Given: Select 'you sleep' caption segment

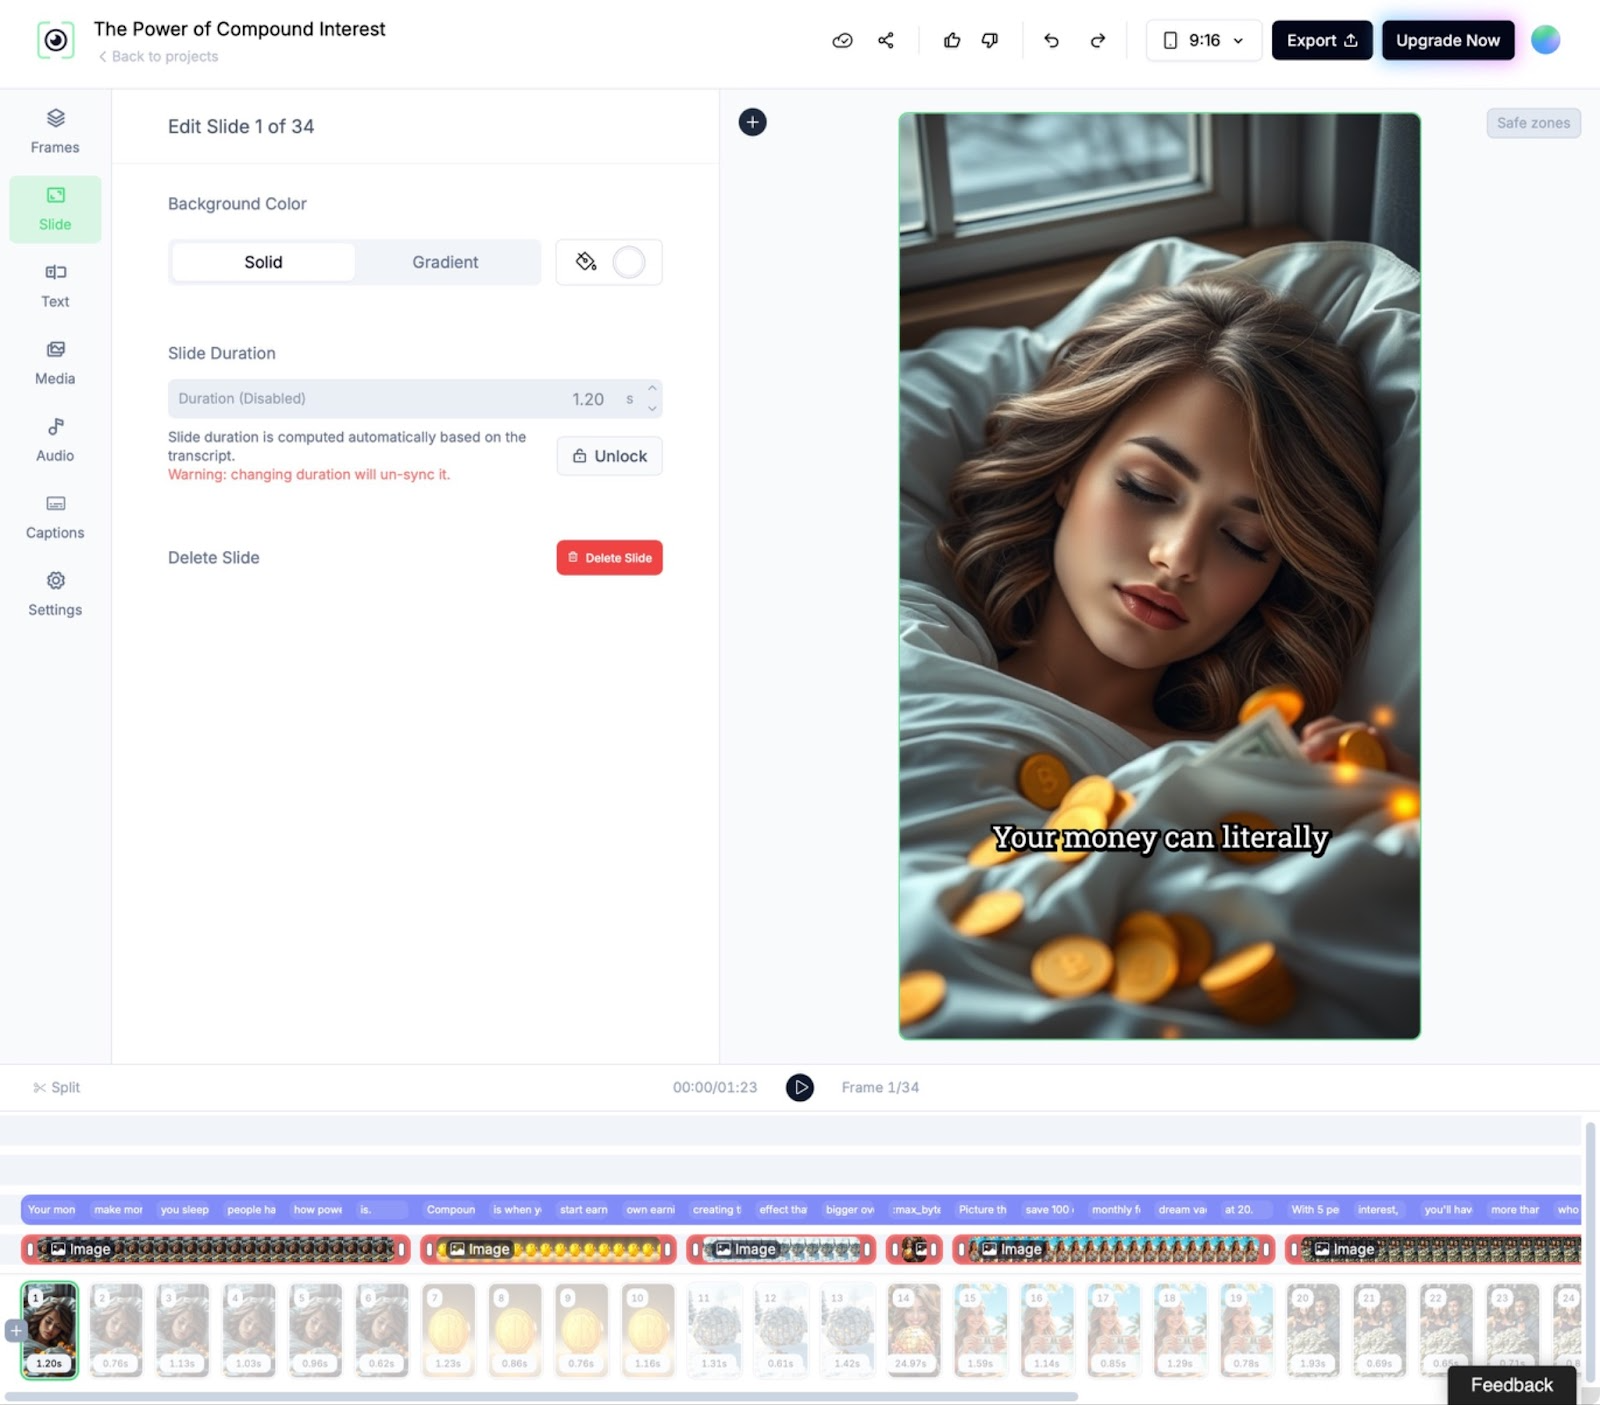Looking at the screenshot, I should (x=185, y=1210).
